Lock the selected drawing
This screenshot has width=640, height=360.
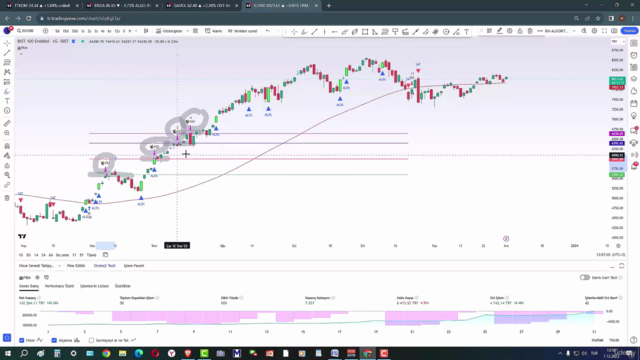point(520,31)
